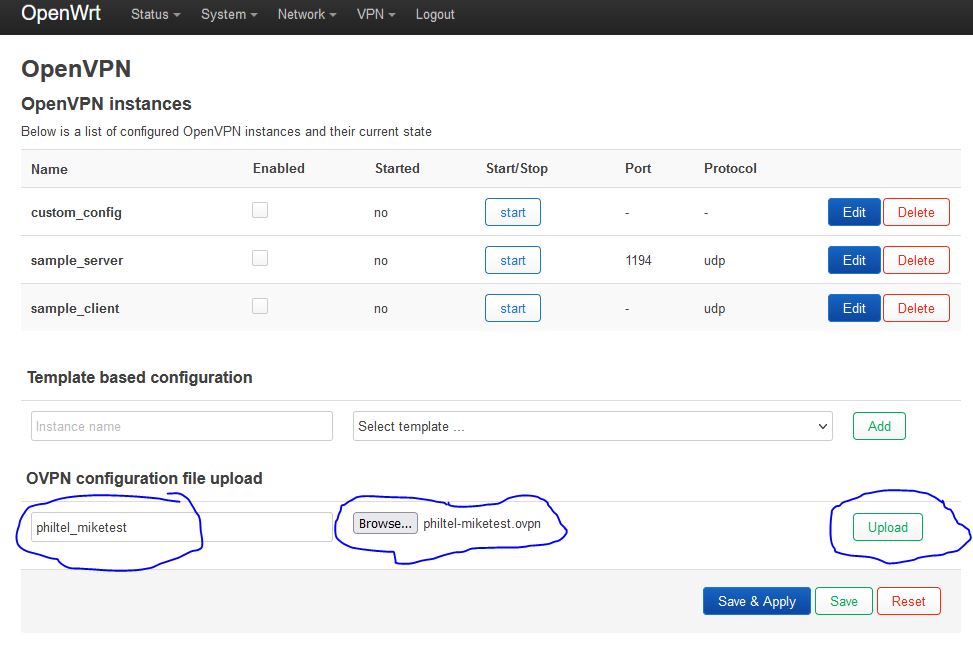Edit the sample_client instance

(854, 308)
